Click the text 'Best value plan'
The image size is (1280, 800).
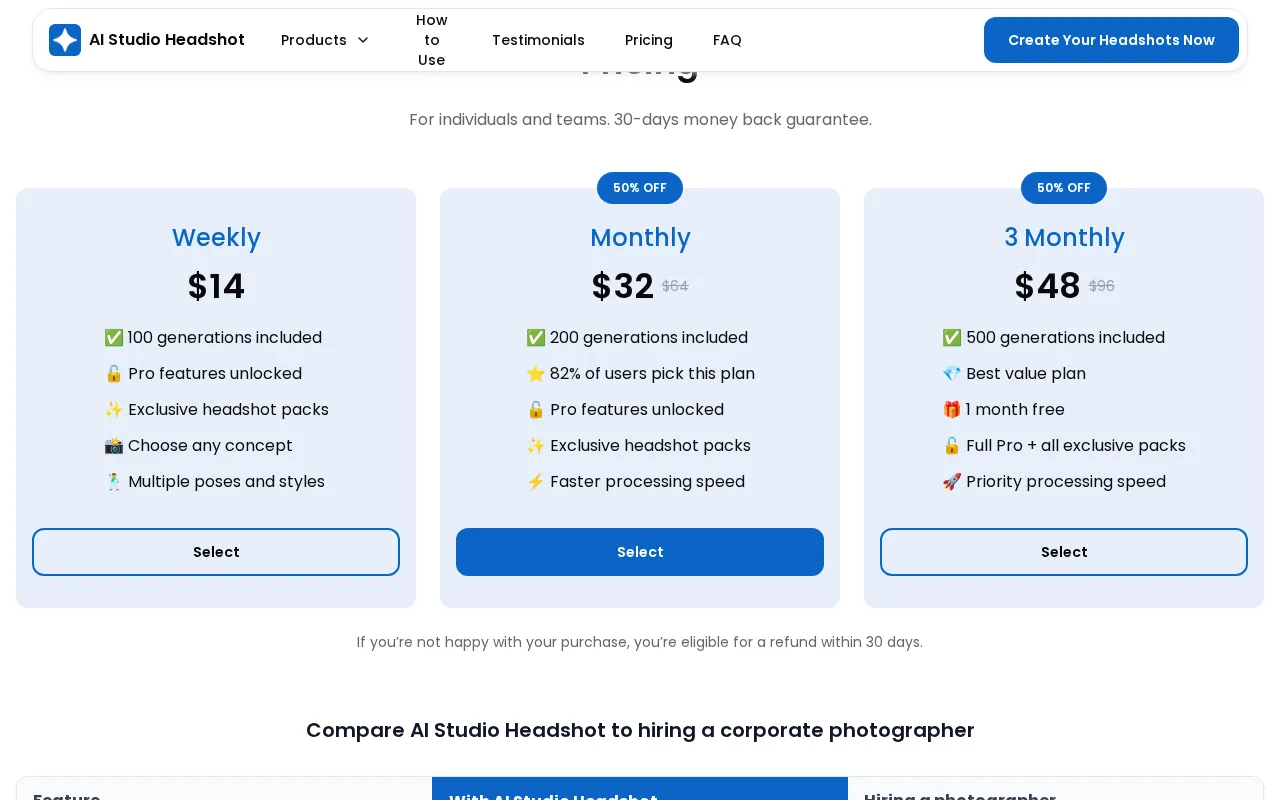[1026, 374]
